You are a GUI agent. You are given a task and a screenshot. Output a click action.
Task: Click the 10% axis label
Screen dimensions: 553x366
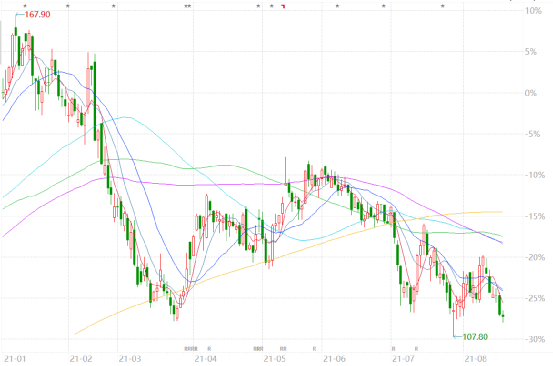533,11
